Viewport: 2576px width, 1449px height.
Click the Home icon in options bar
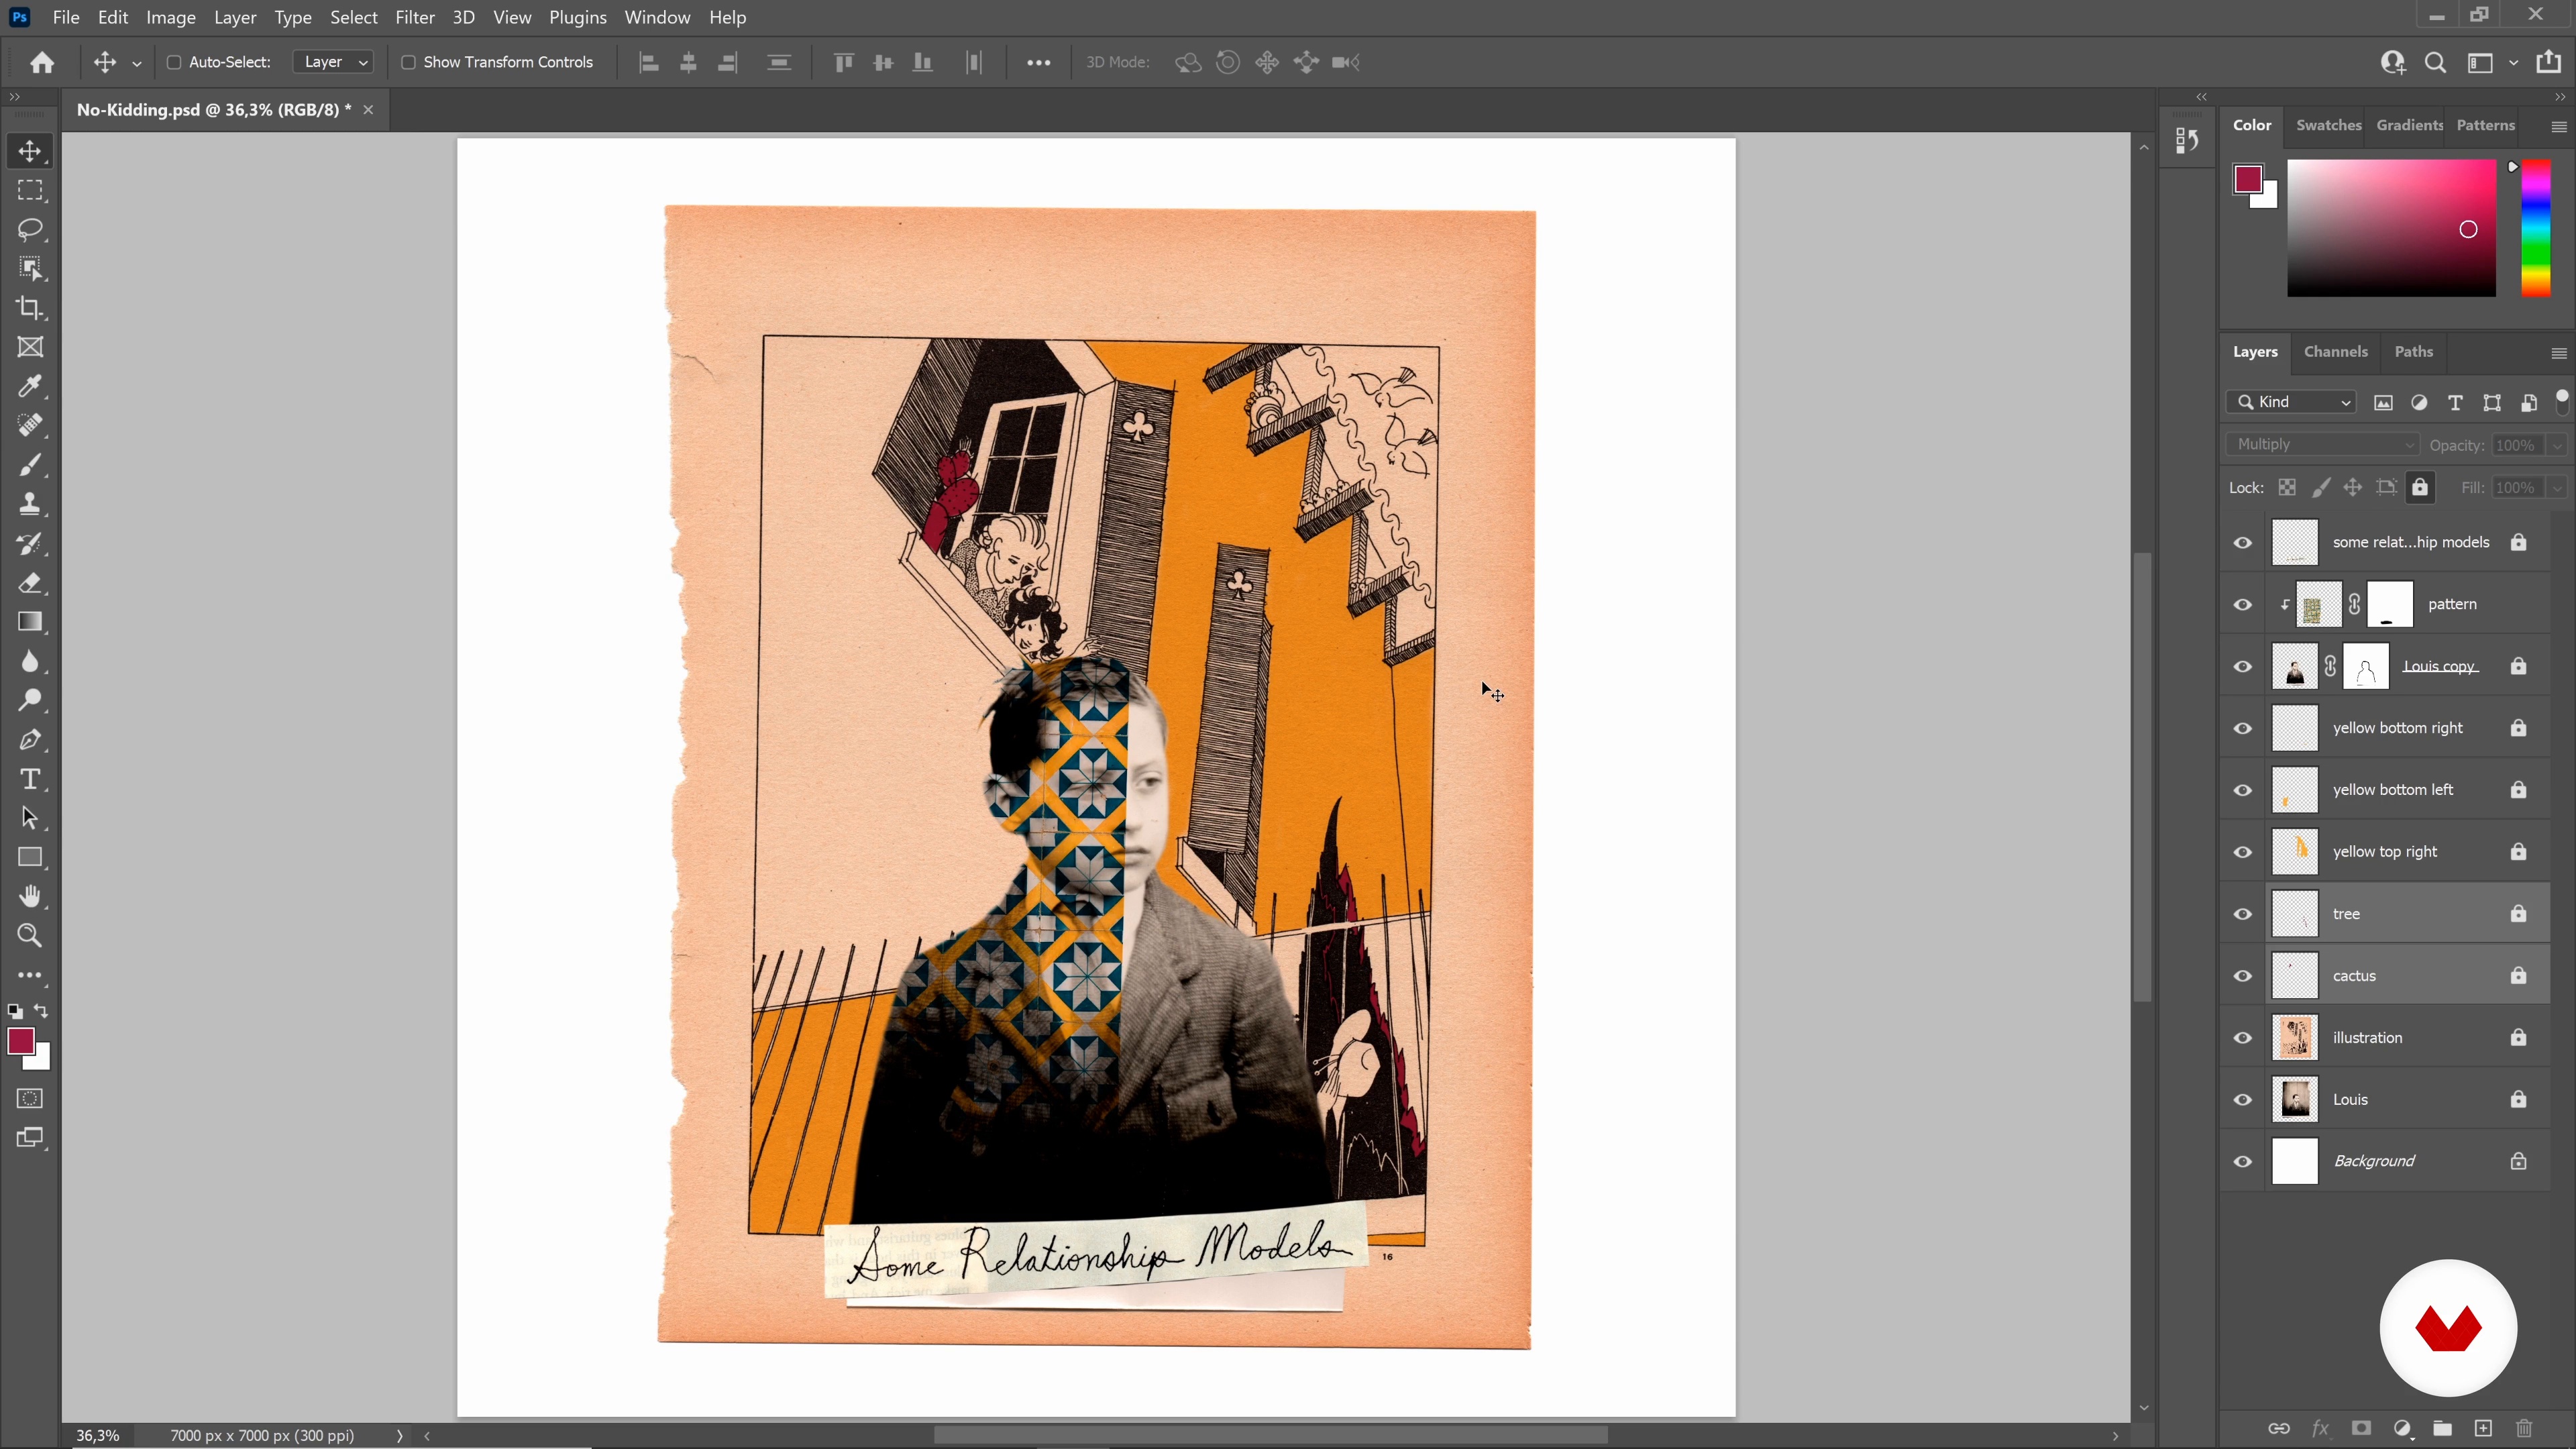point(42,62)
